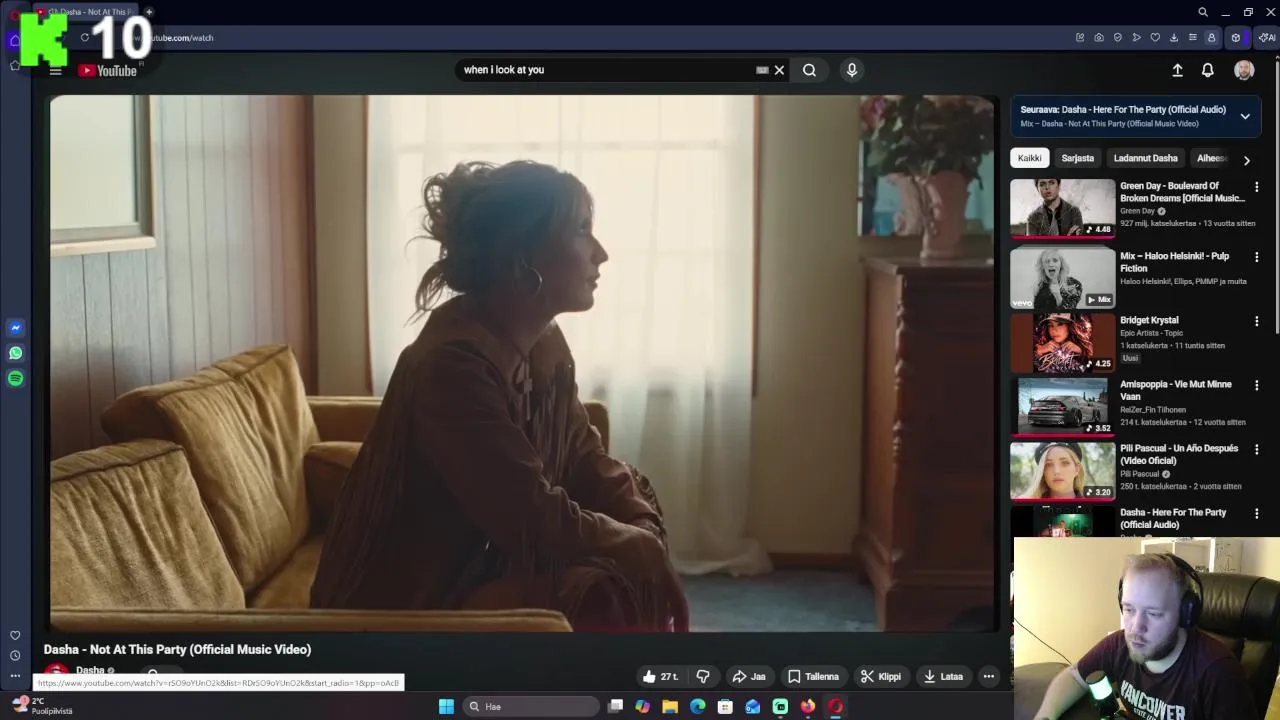Open the sidebar favorites heart icon
The image size is (1280, 720).
pos(15,635)
